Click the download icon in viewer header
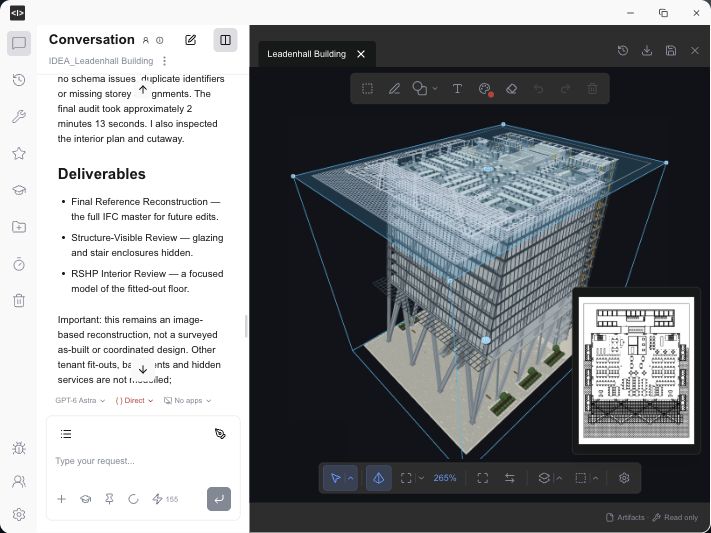The image size is (711, 533). pos(647,50)
